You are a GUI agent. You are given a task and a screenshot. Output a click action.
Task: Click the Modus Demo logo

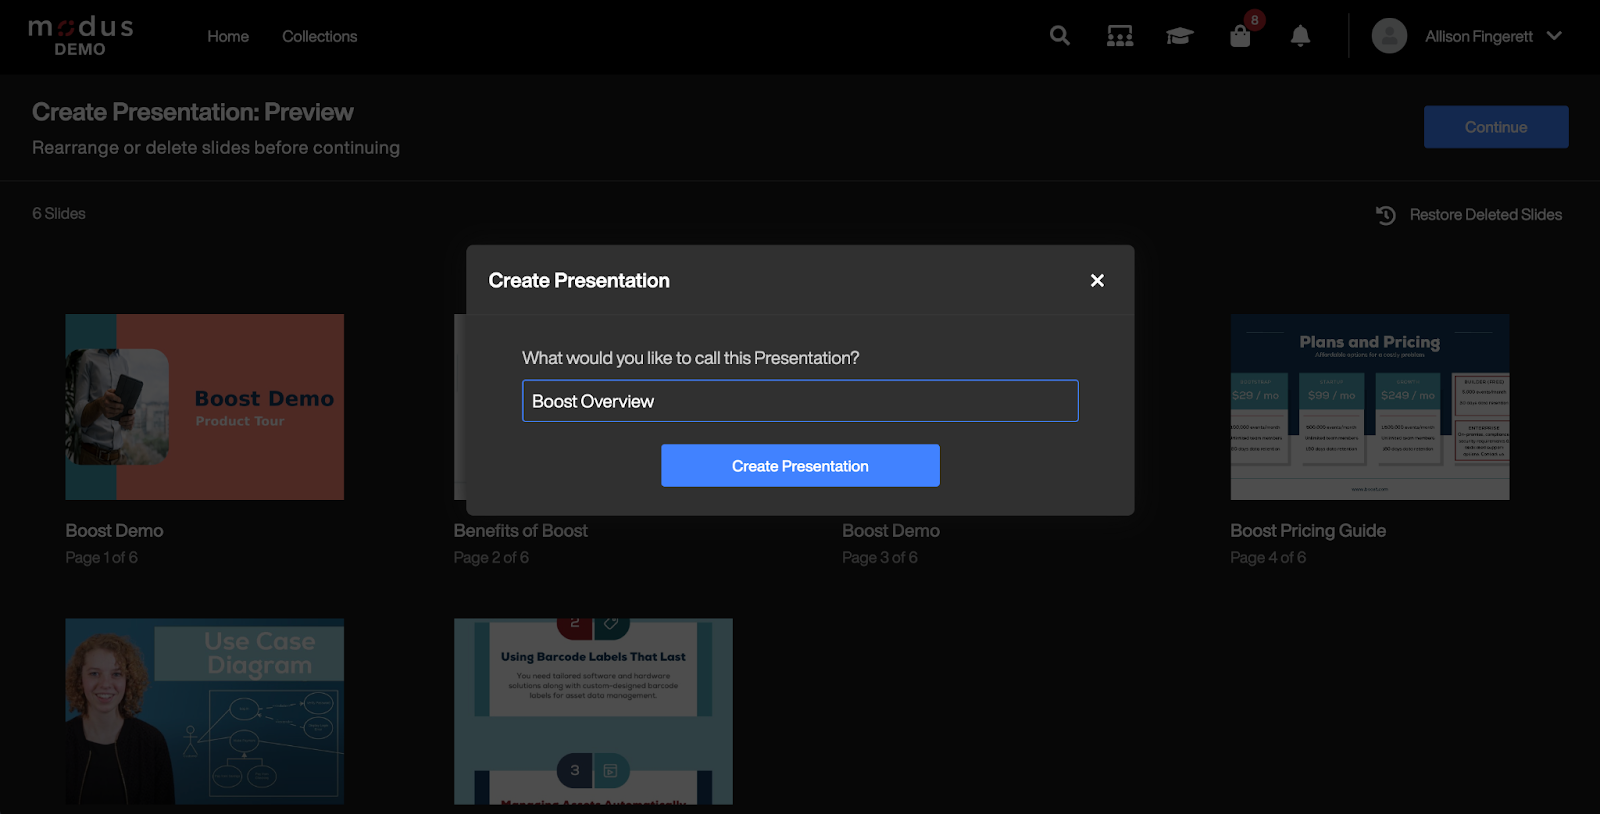tap(80, 36)
